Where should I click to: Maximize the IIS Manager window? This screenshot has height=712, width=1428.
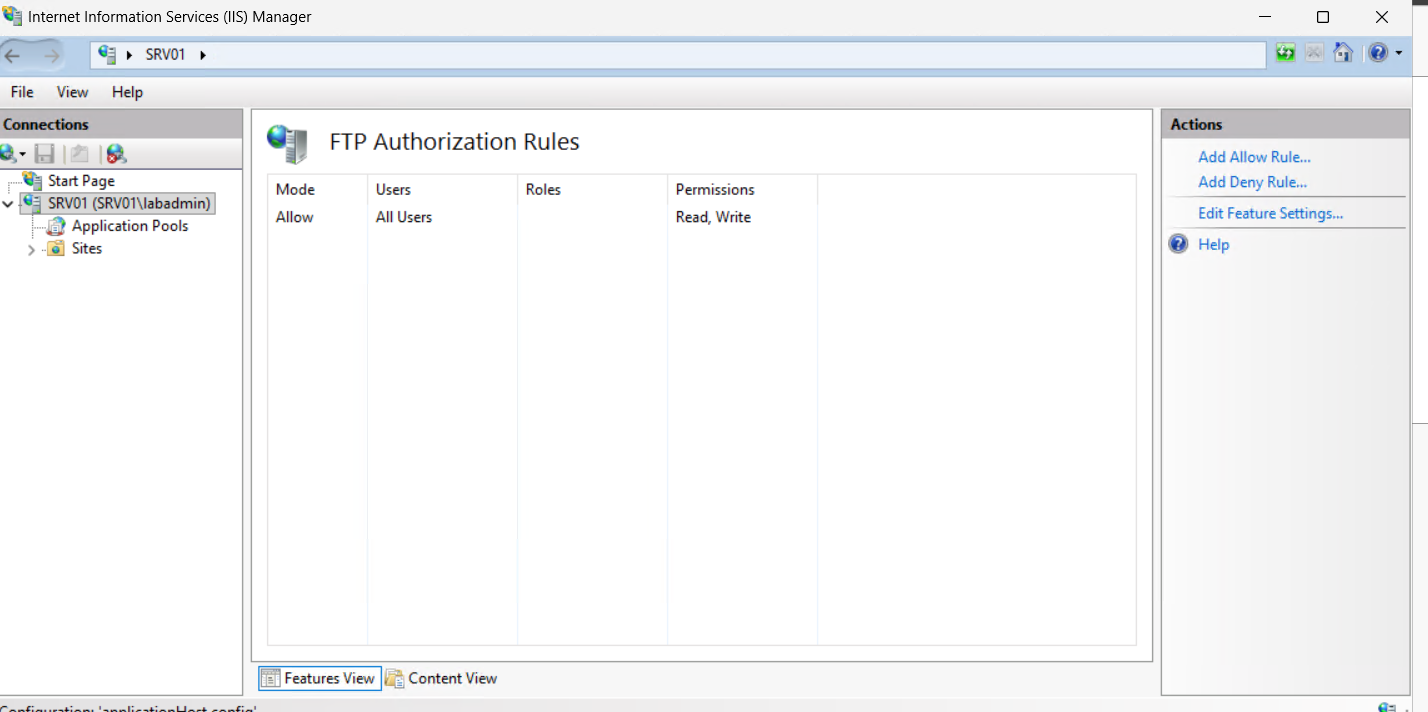1323,17
